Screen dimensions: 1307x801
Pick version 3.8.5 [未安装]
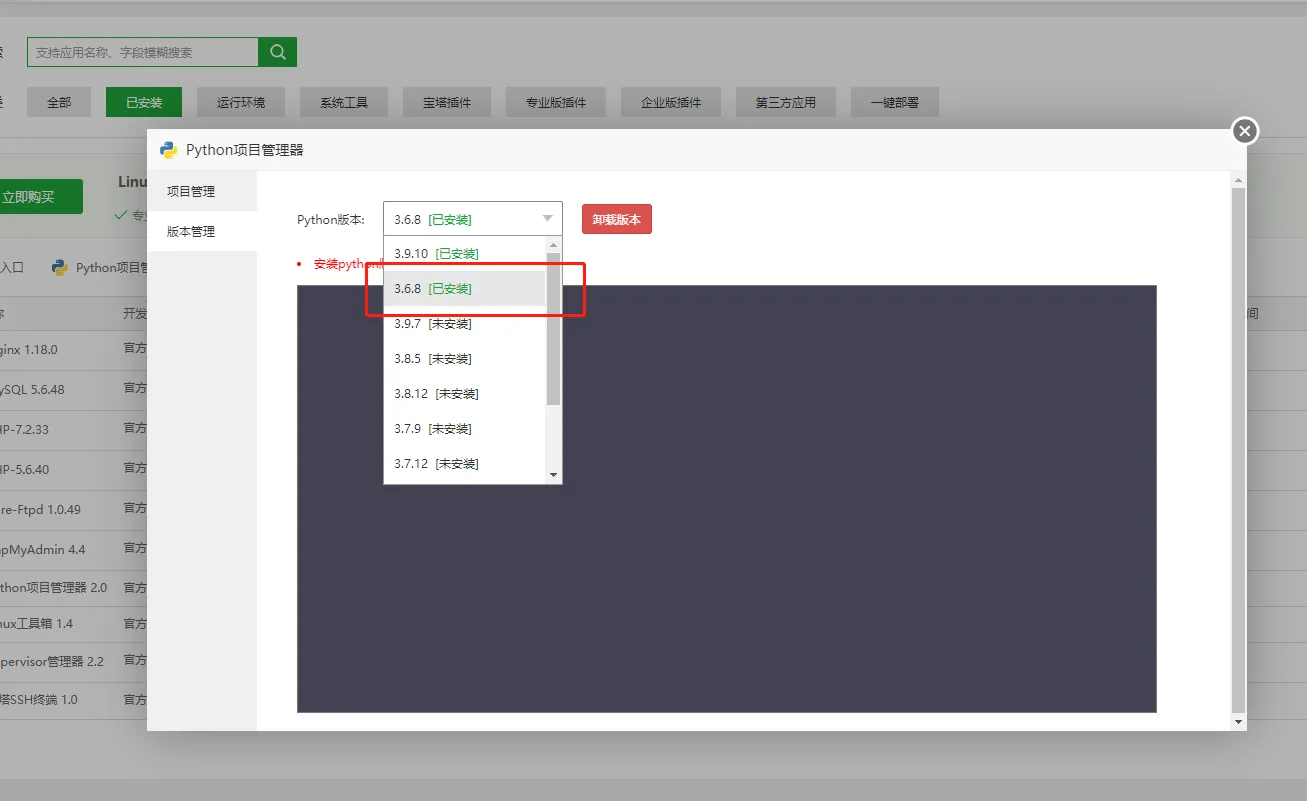[465, 359]
